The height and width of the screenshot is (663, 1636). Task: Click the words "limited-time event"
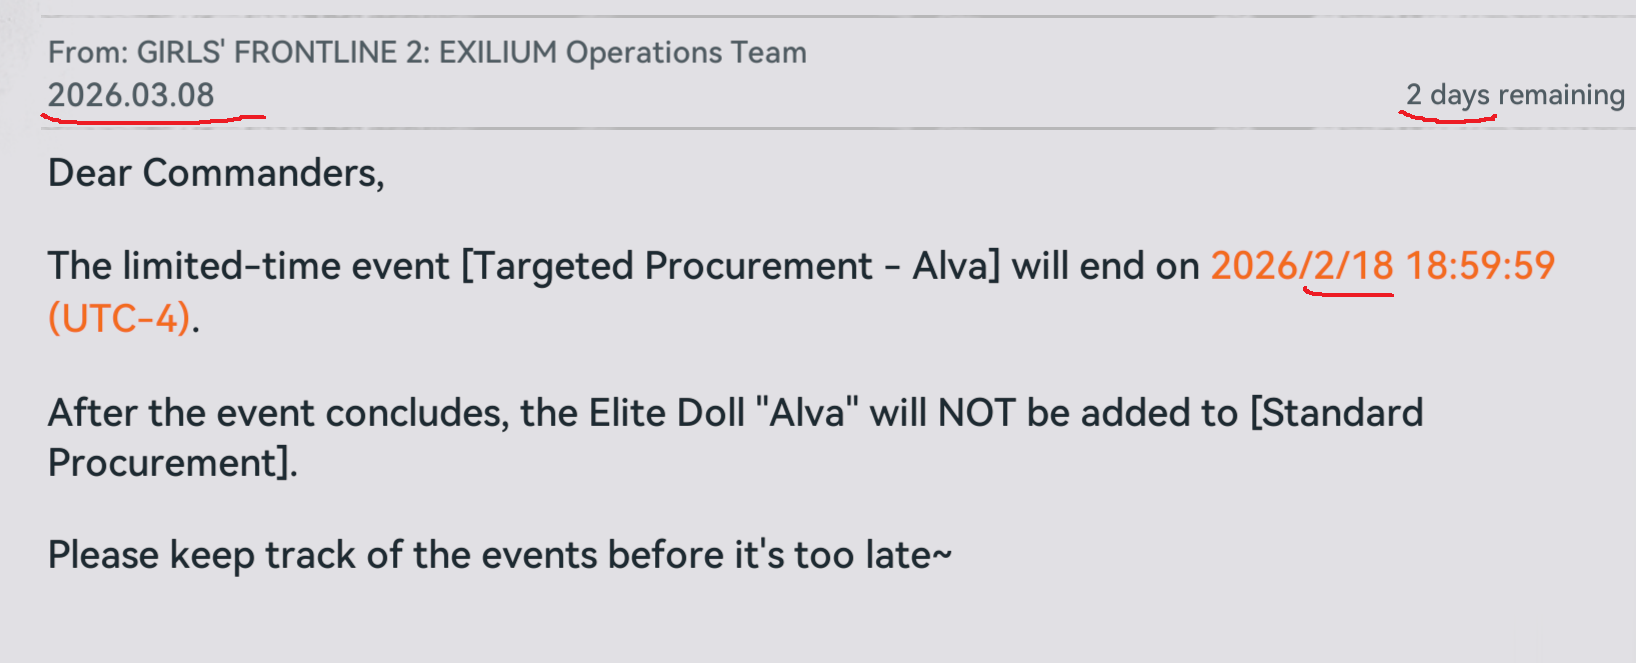286,266
